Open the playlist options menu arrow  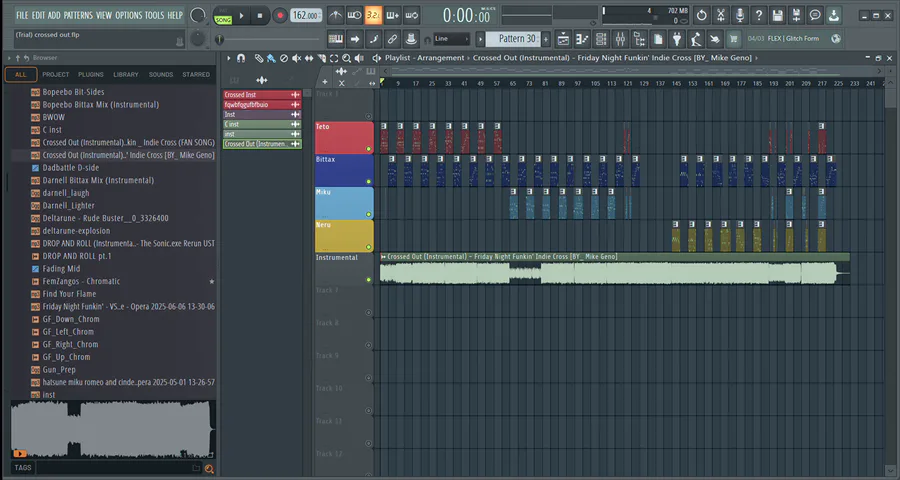point(228,58)
